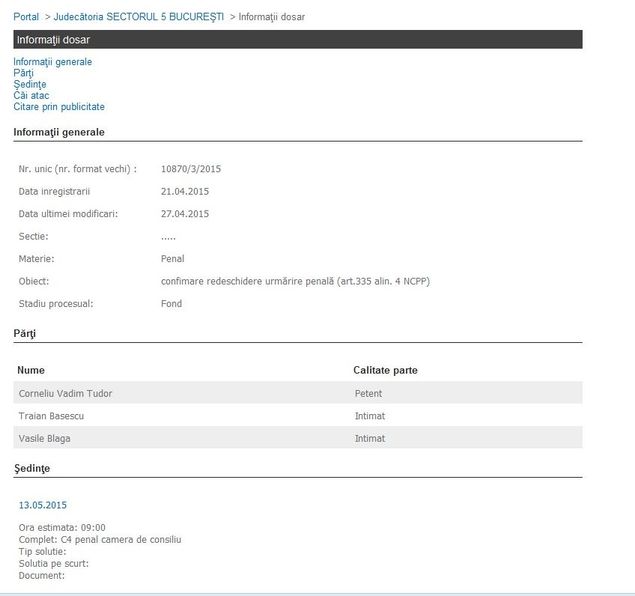Image resolution: width=635 pixels, height=596 pixels.
Task: Click the Solutia pe scurt label
Action: pyautogui.click(x=53, y=564)
